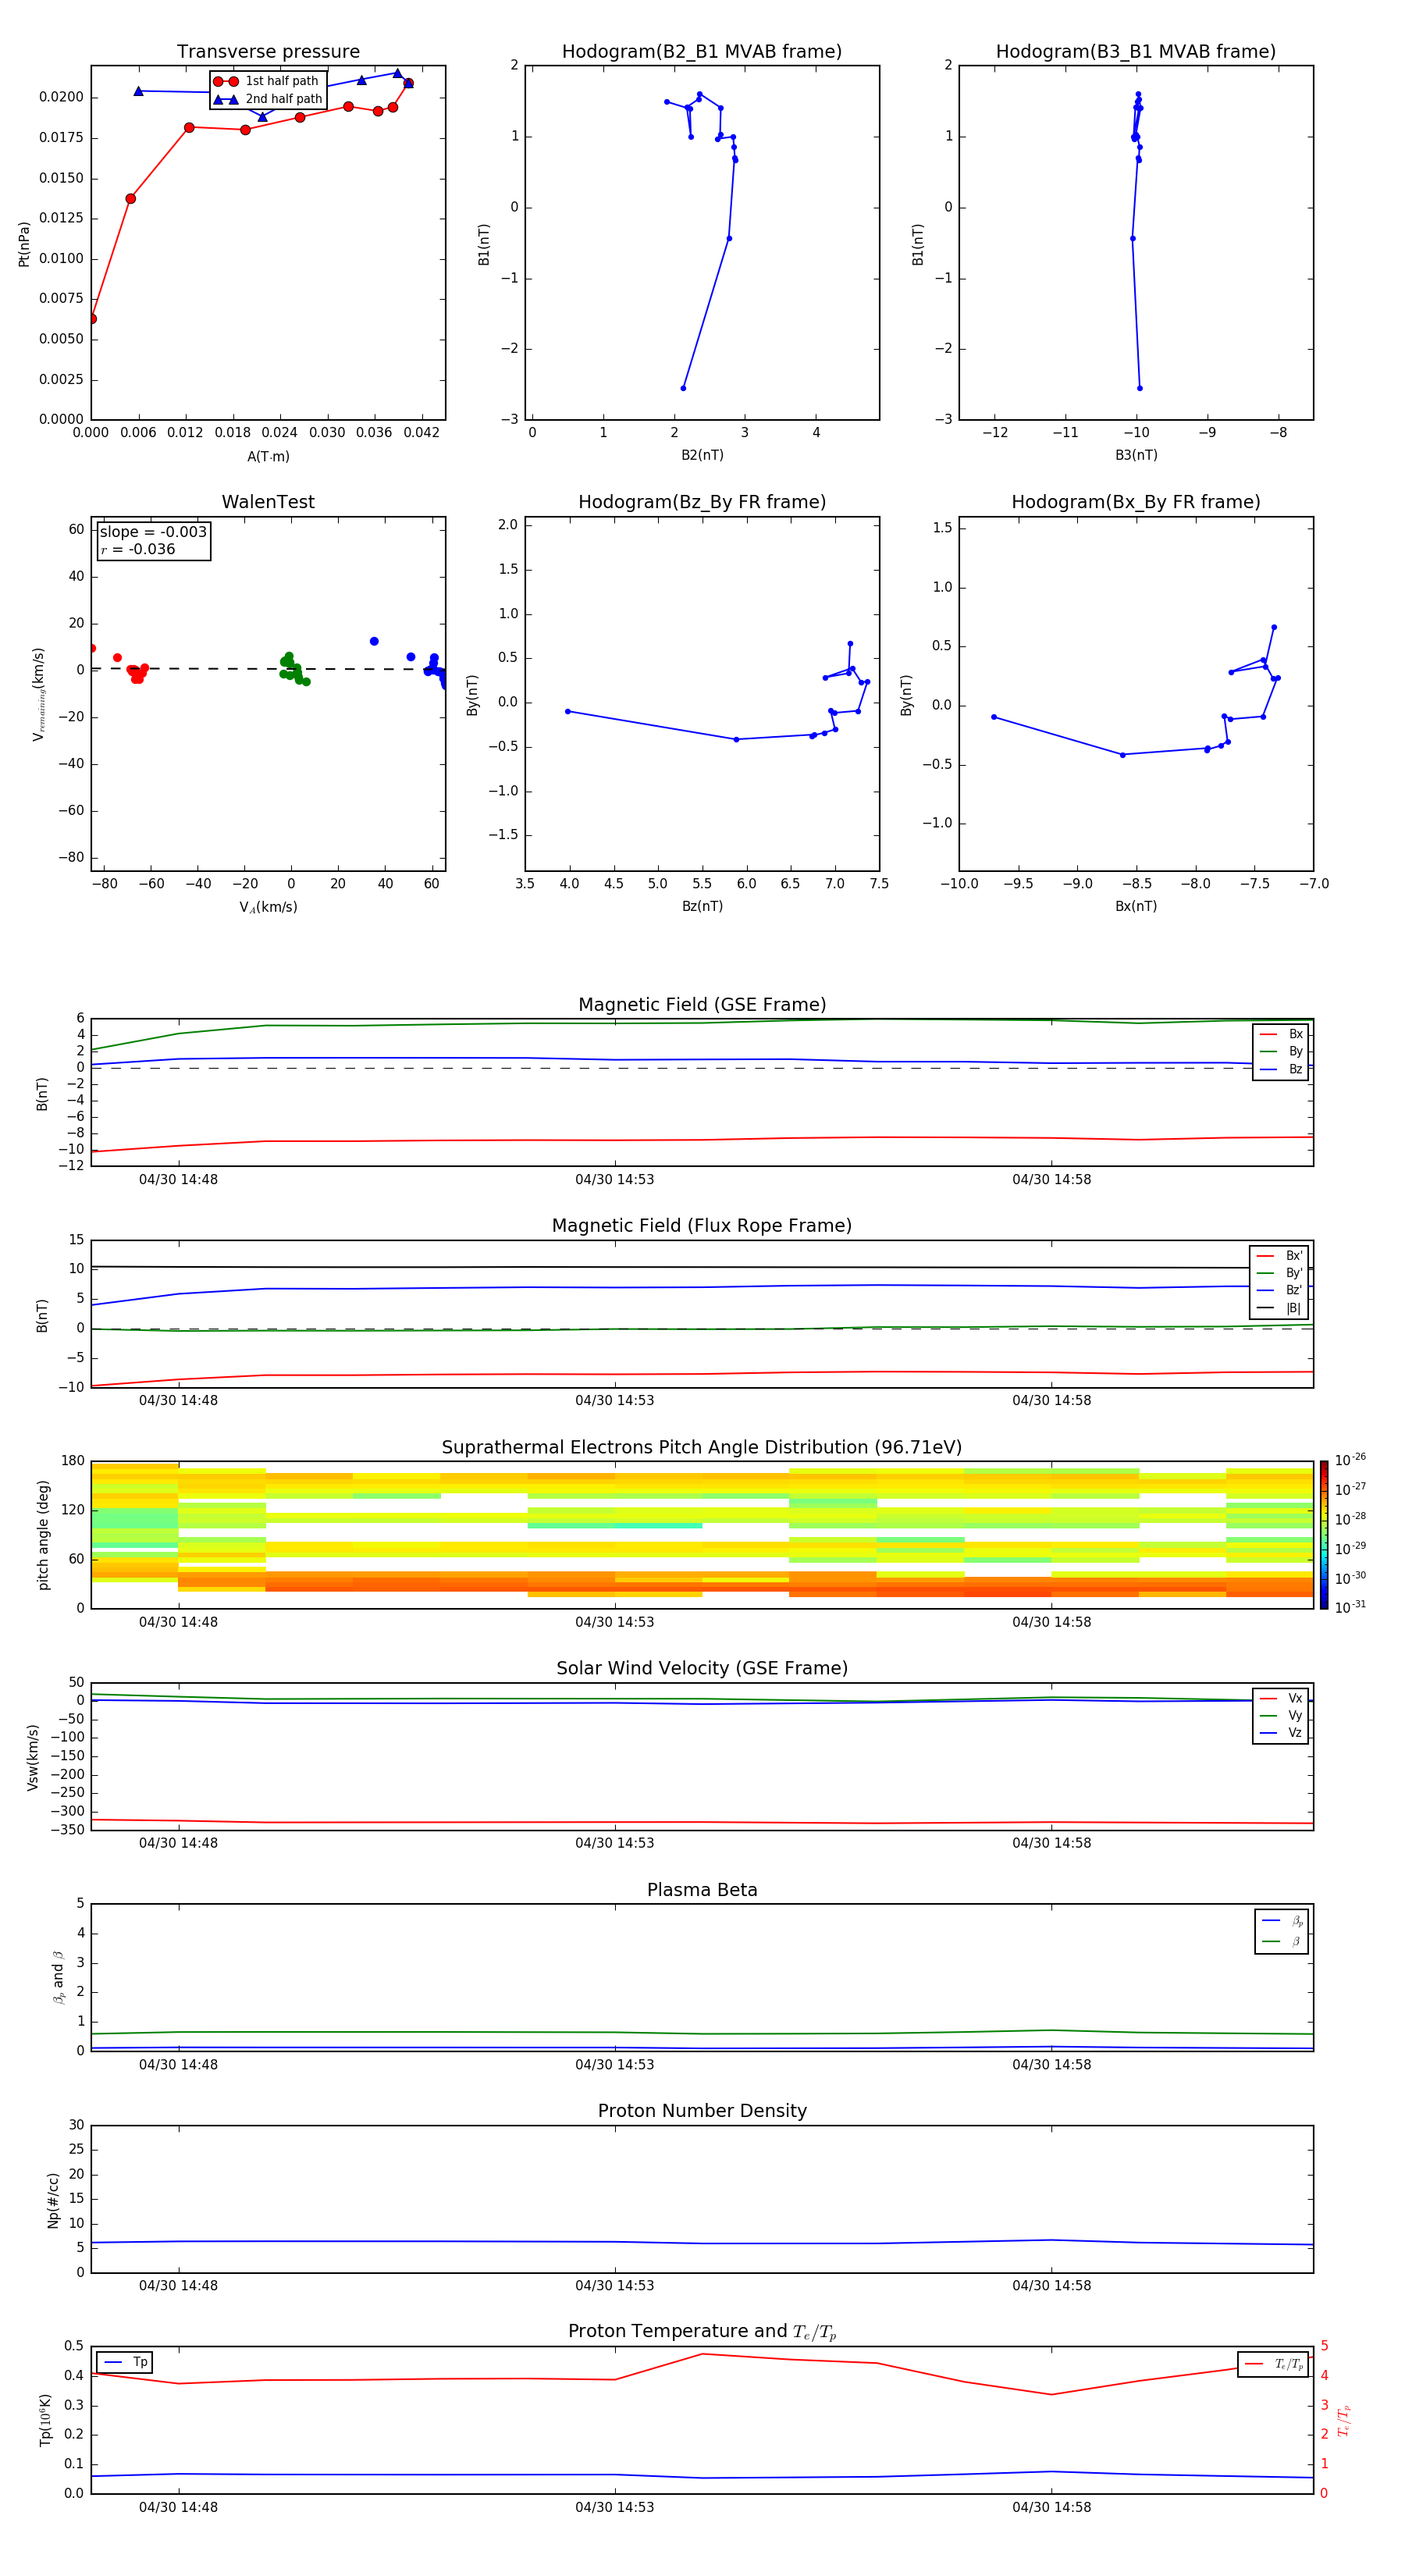Click the 'slope = -0.003' annotation
Screen dimensions: 1405x2576
[x=153, y=532]
